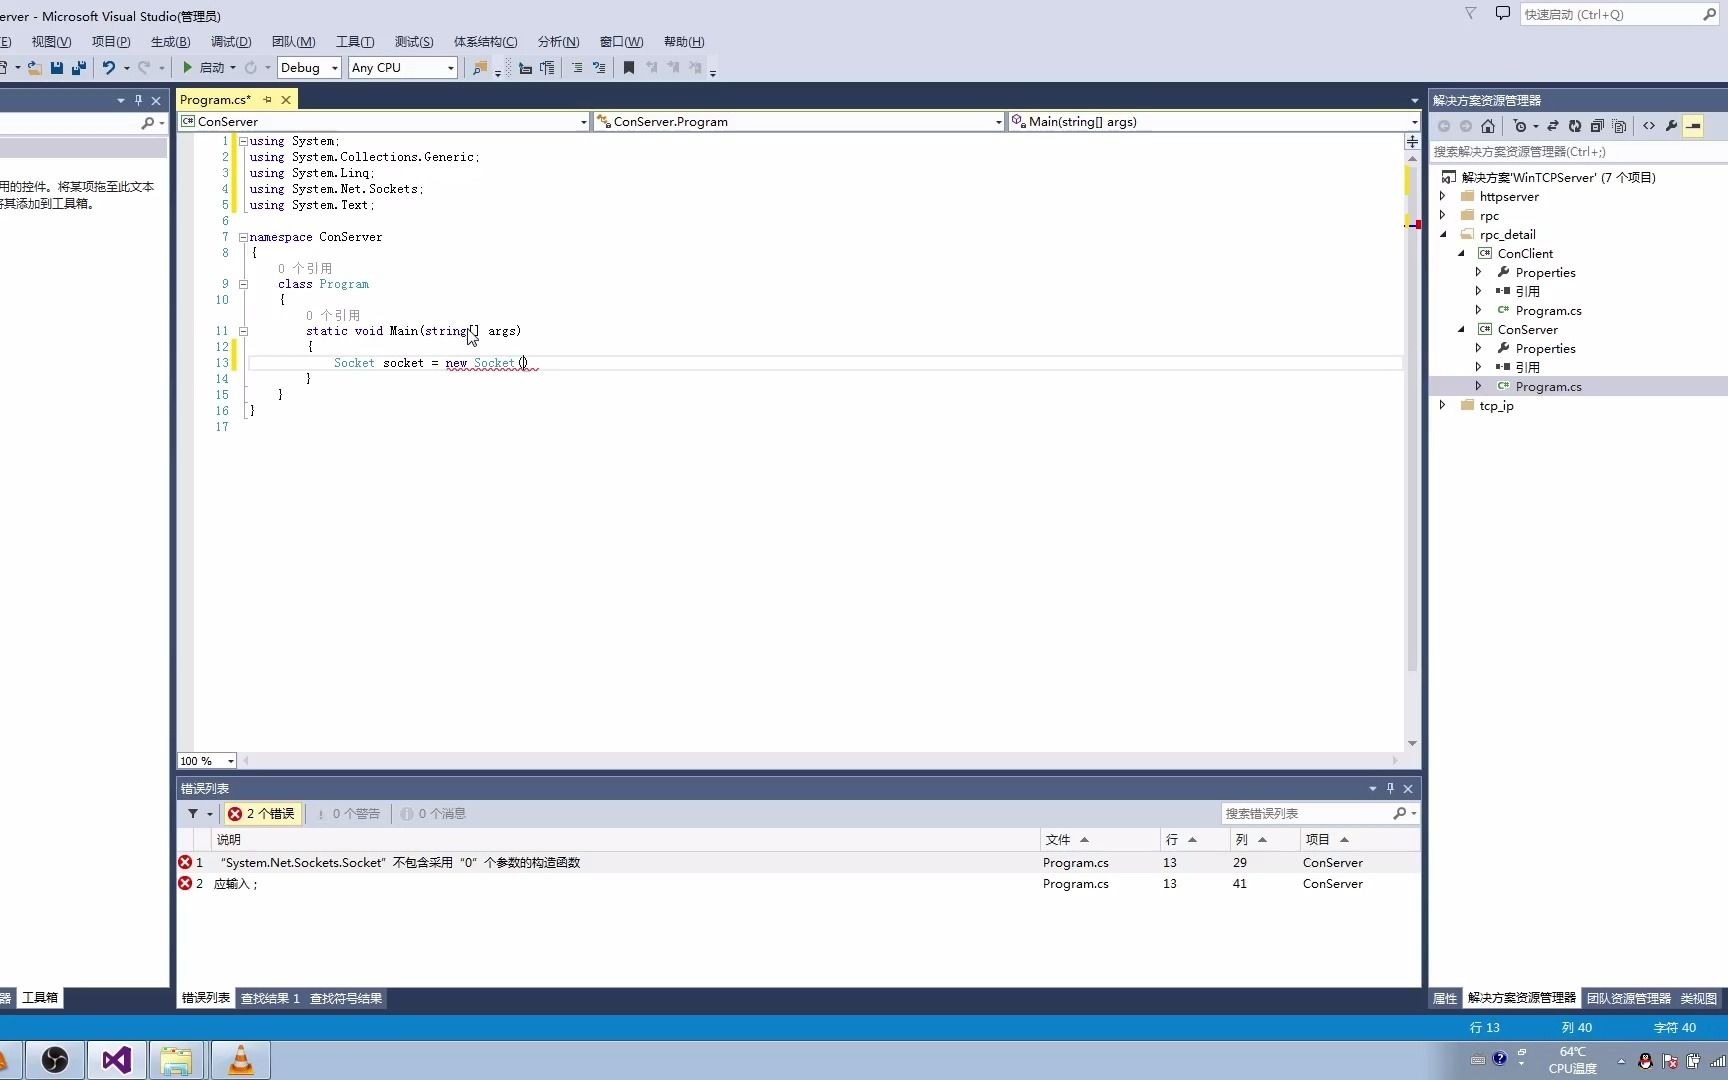Viewport: 1728px width, 1080px height.
Task: Collapse the rpc_detail folder
Action: coord(1442,235)
